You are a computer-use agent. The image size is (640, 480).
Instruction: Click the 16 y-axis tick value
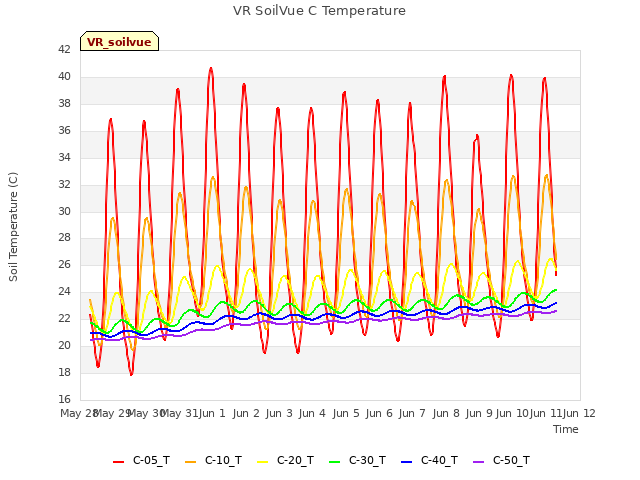(x=64, y=399)
